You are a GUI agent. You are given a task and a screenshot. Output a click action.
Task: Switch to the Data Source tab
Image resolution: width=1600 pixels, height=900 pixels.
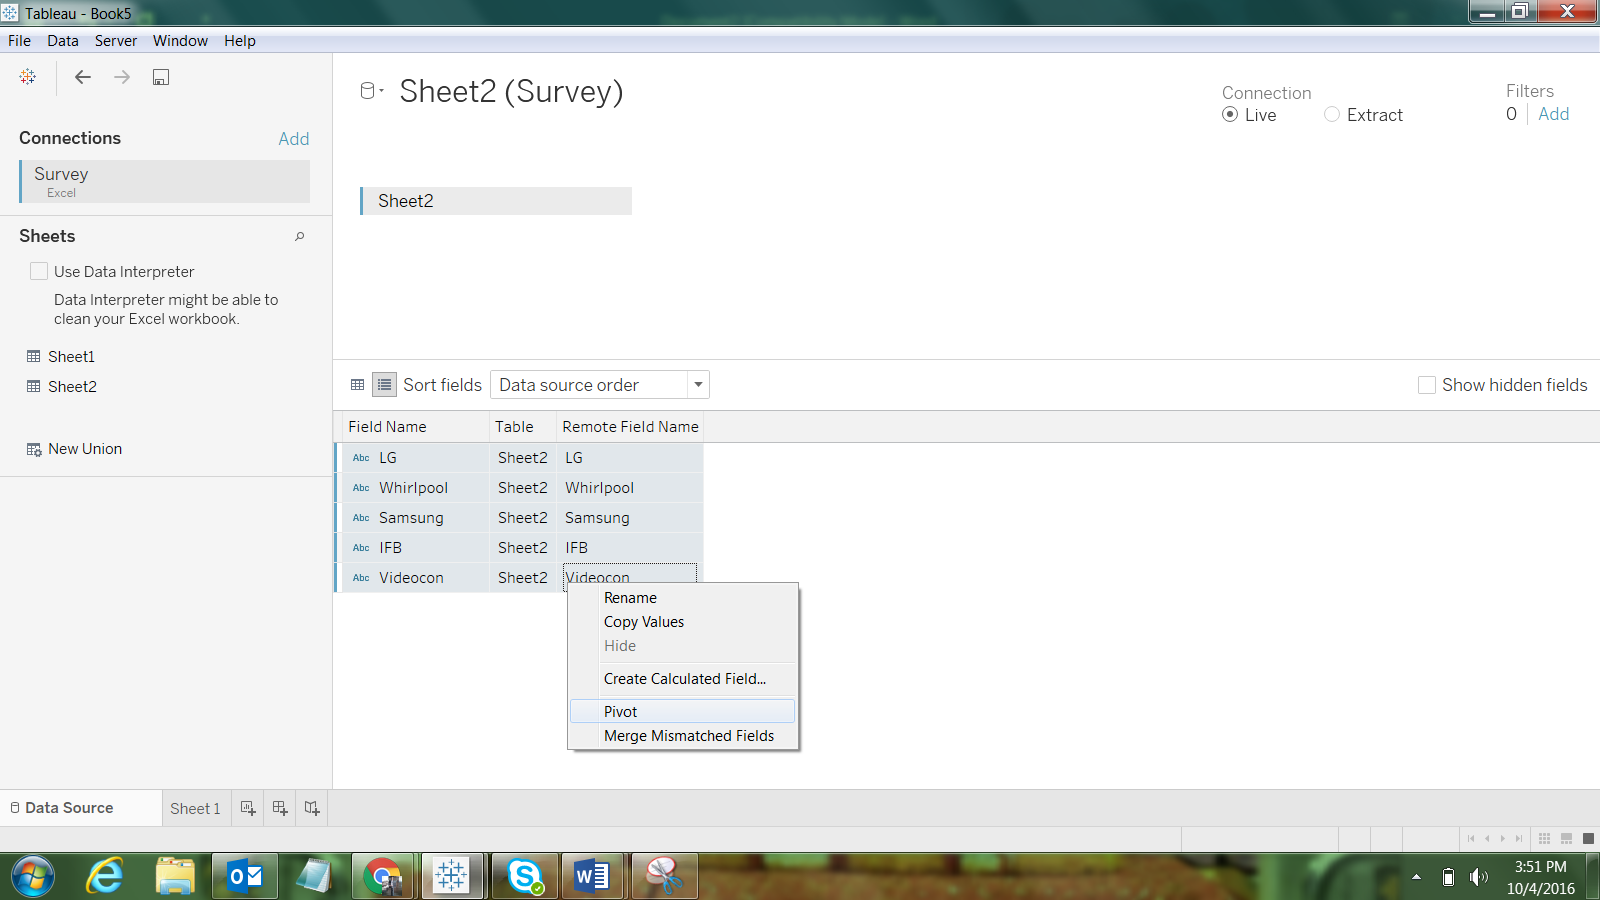click(81, 808)
